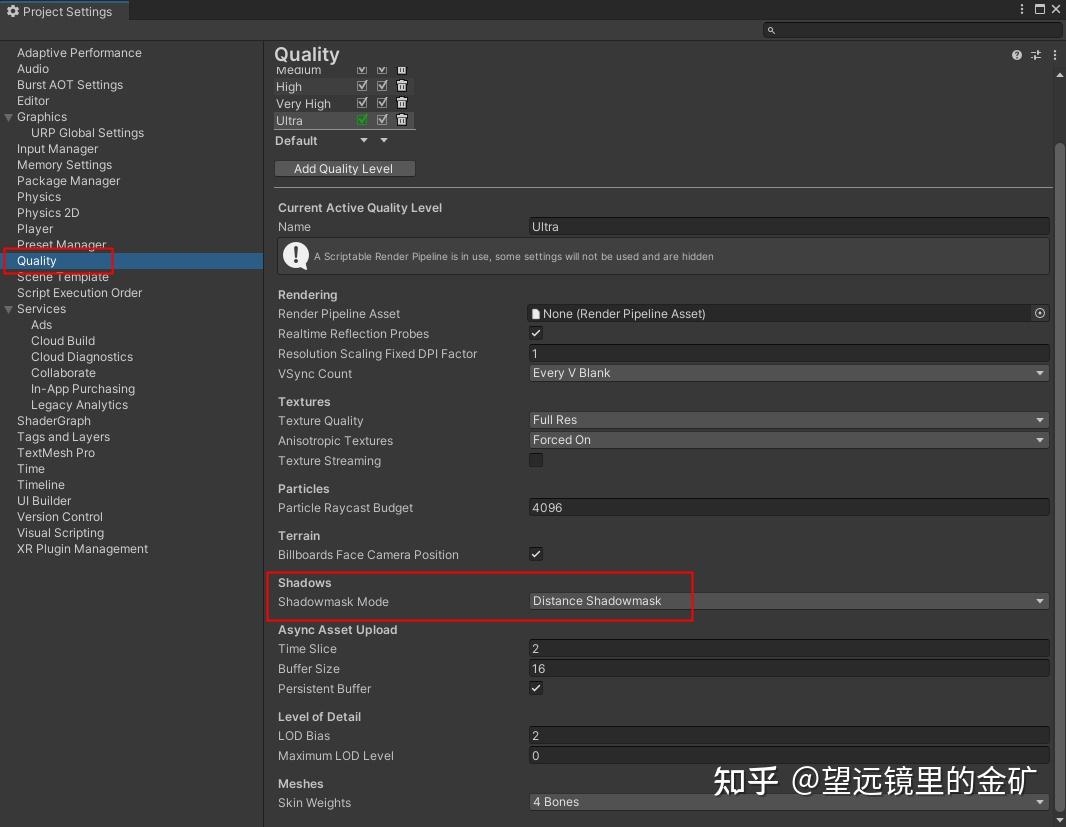
Task: Select Tags and Layers in the sidebar
Action: (63, 436)
